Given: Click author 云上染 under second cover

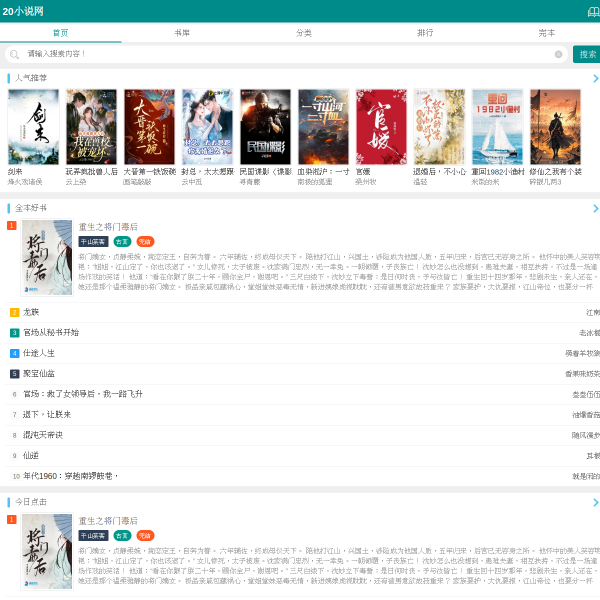Looking at the screenshot, I should [76, 182].
